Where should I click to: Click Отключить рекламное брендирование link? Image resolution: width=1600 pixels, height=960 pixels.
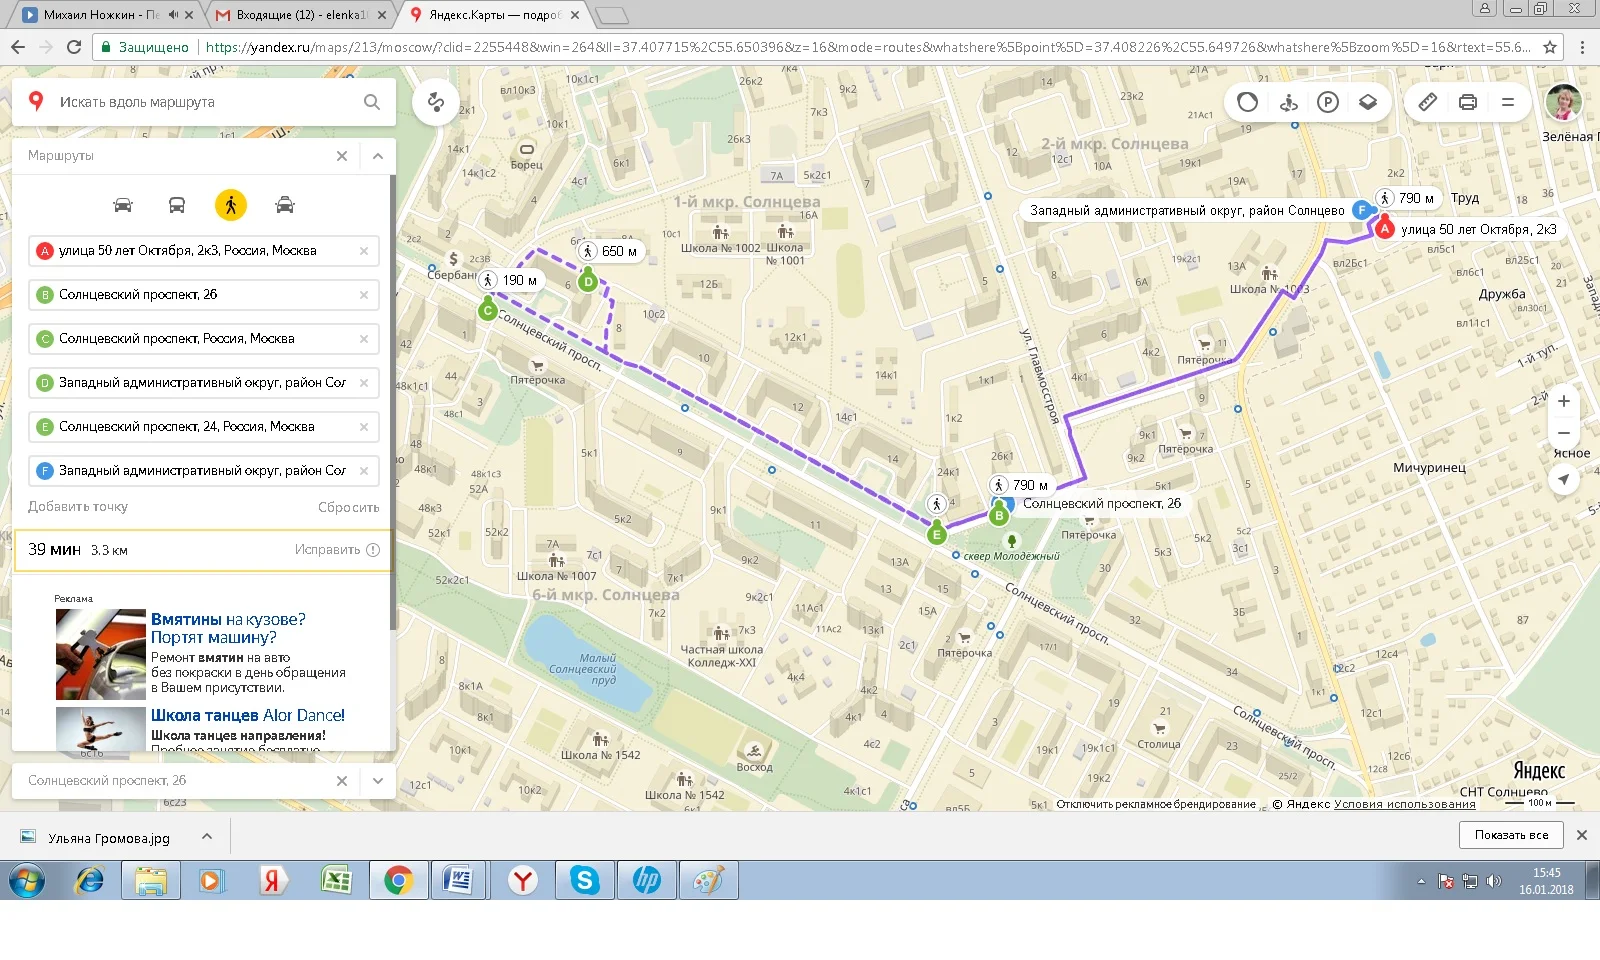[1156, 804]
